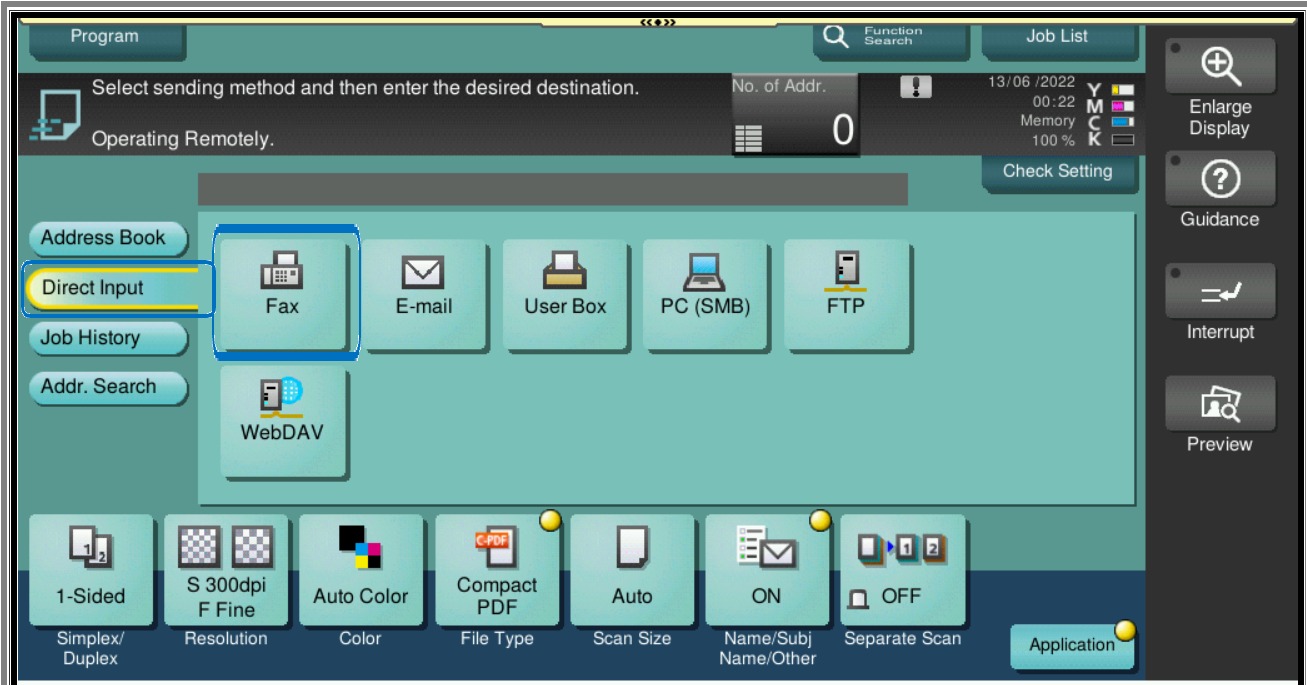Open the Enlarge Display magnifier

pos(1219,66)
